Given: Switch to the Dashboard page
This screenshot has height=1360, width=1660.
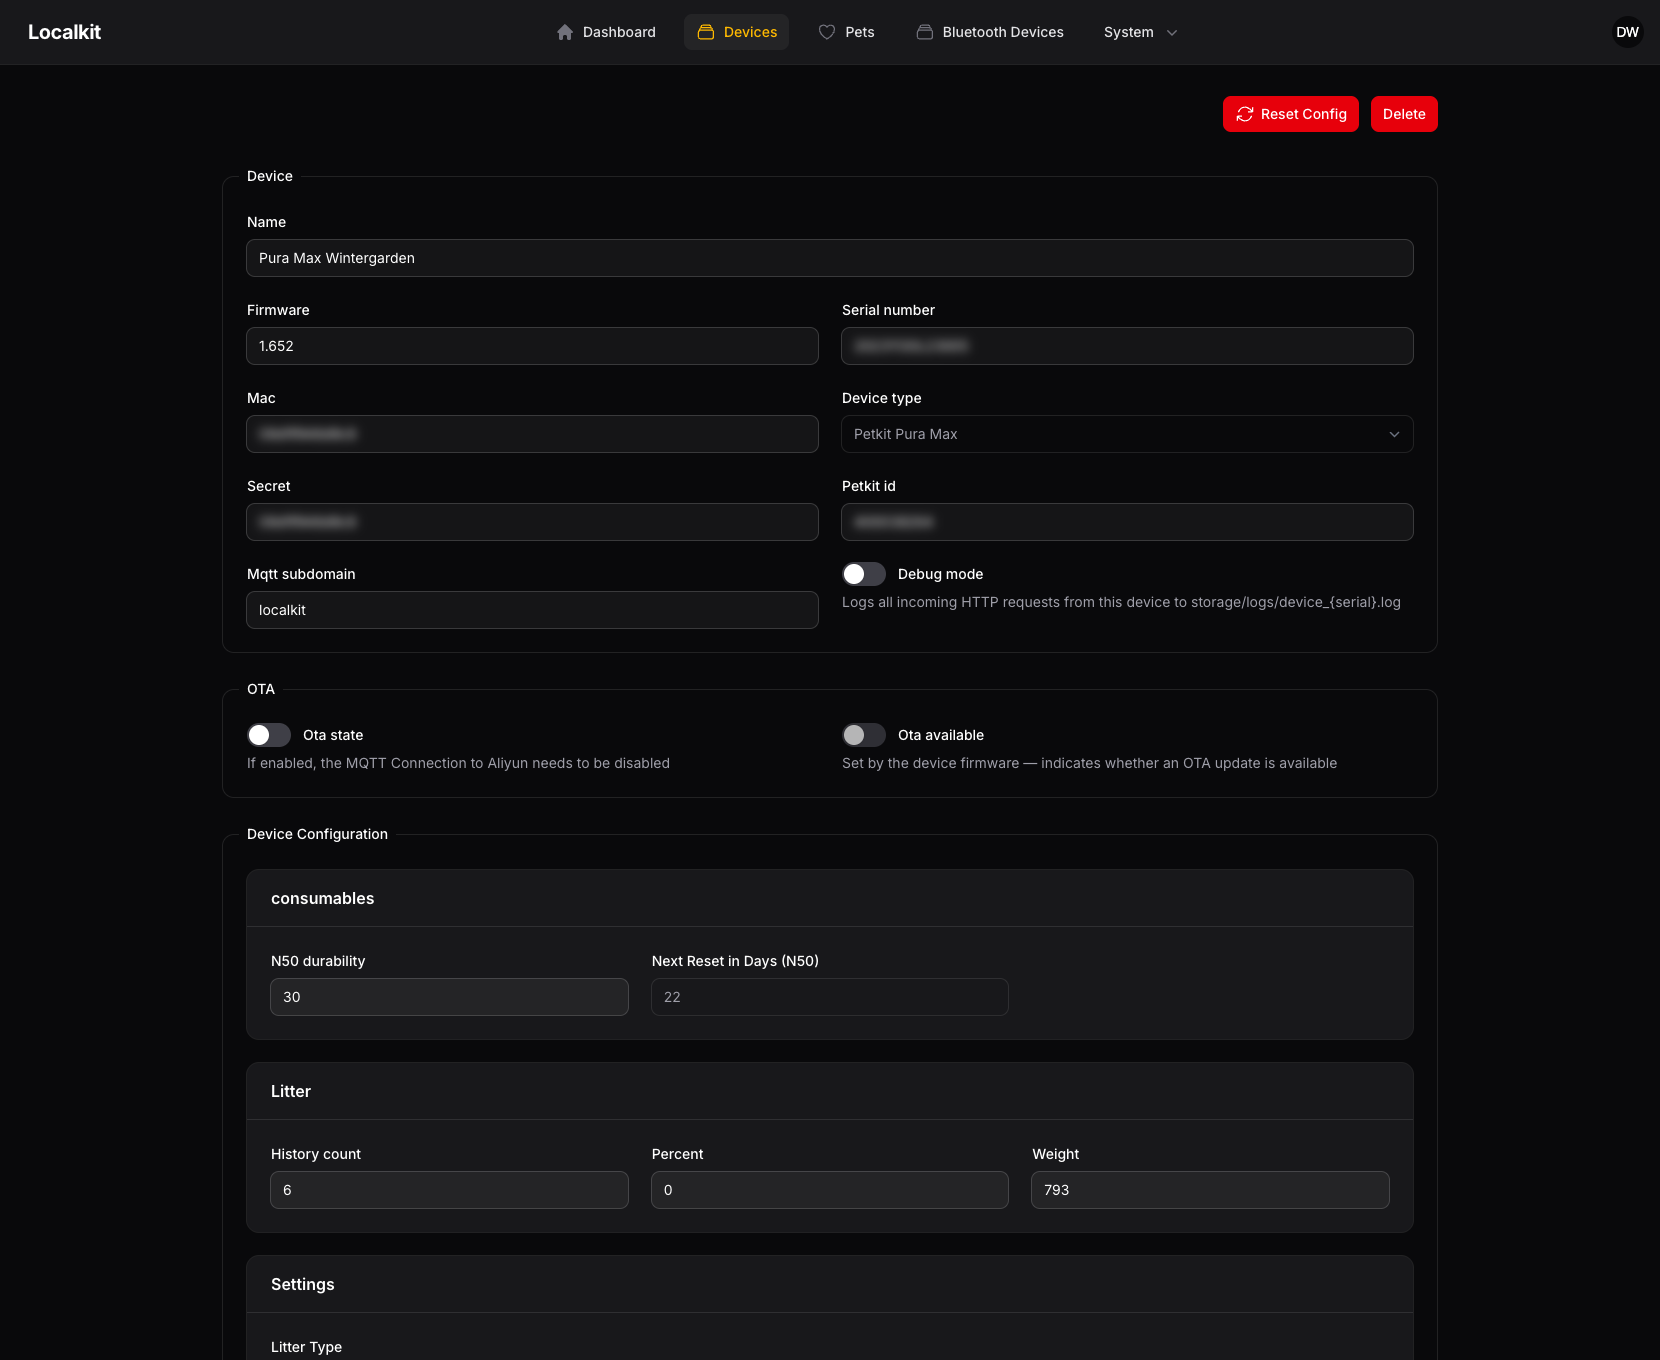Looking at the screenshot, I should click(606, 32).
